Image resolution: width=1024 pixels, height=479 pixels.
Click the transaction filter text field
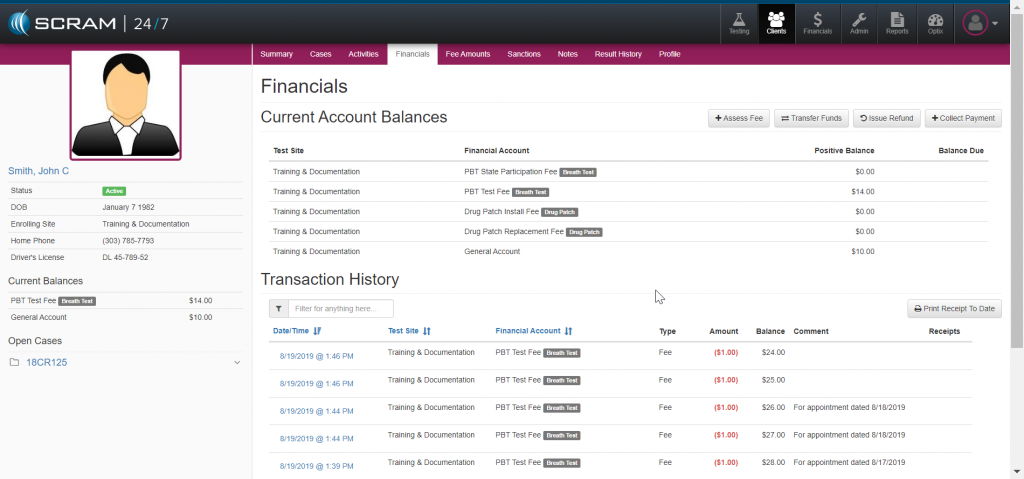(x=340, y=309)
